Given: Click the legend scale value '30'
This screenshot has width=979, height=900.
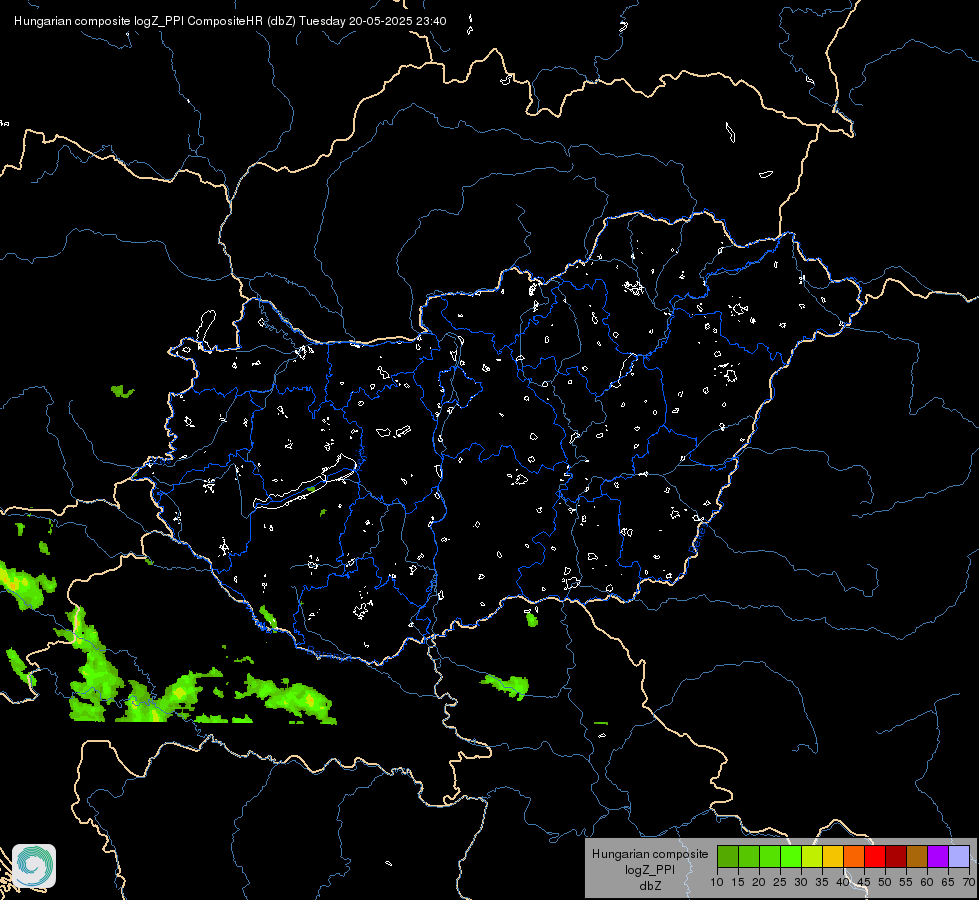Looking at the screenshot, I should pyautogui.click(x=801, y=883).
